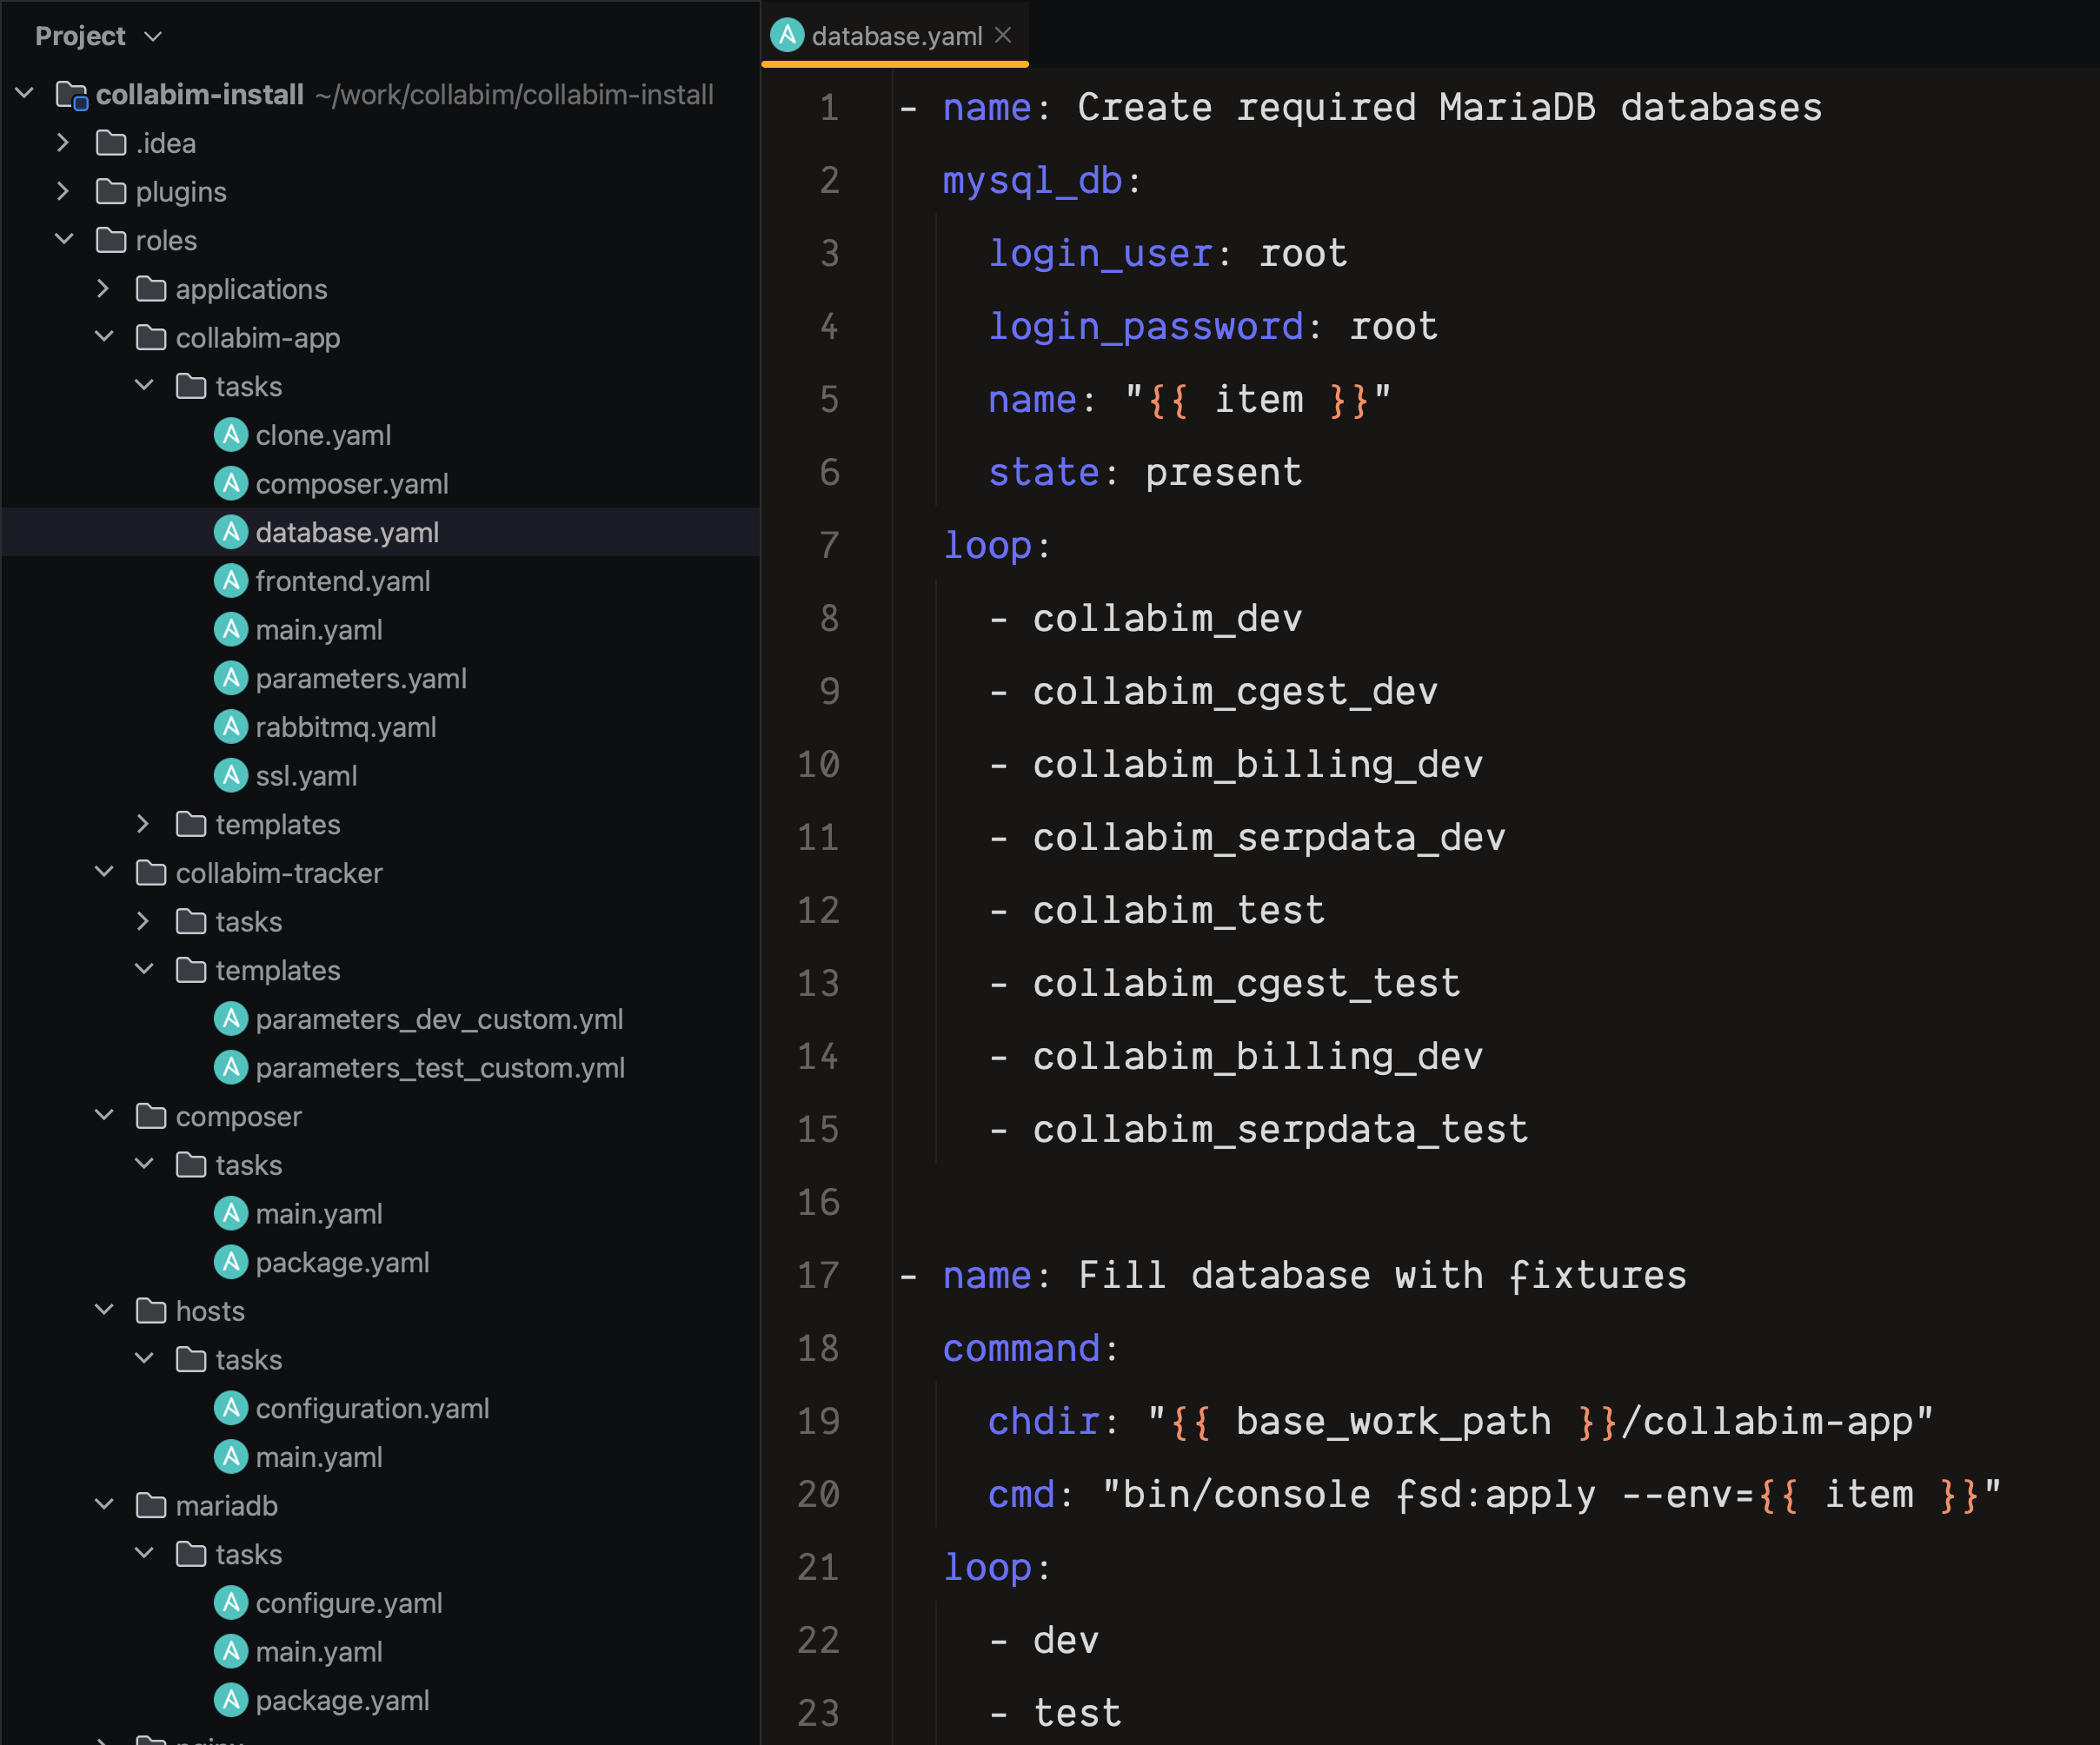Viewport: 2100px width, 1745px height.
Task: Select the rabbitmq.yaml file name
Action: (346, 727)
